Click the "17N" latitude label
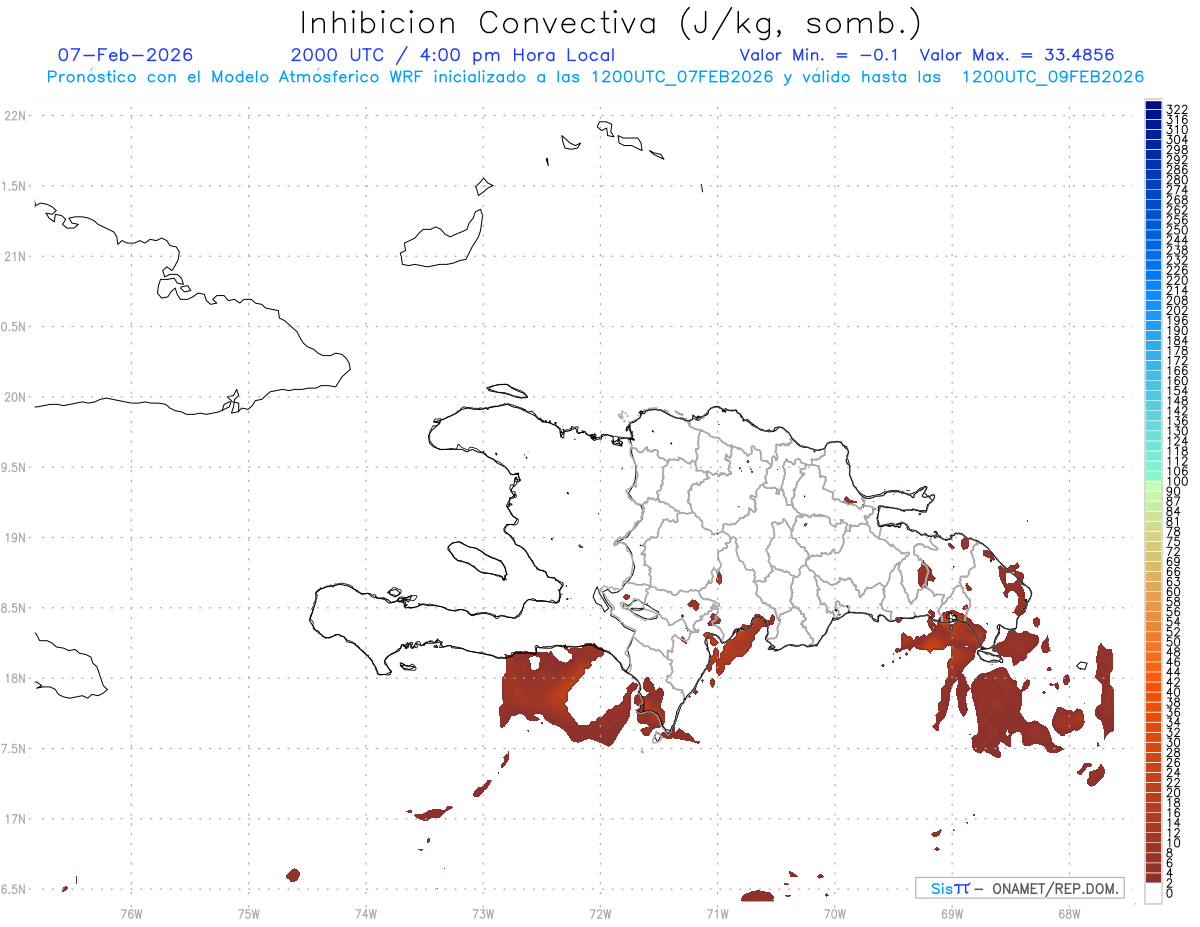1200x927 pixels. click(15, 819)
